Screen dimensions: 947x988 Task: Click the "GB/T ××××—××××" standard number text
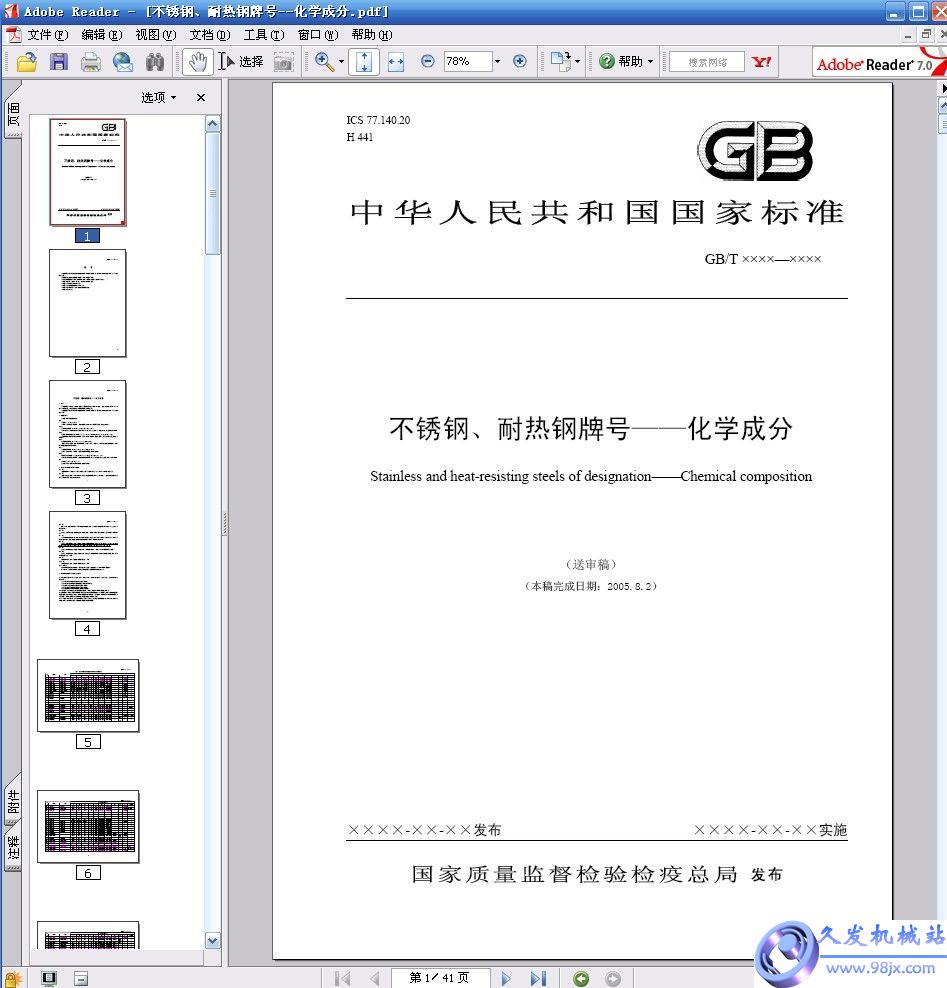pos(763,259)
